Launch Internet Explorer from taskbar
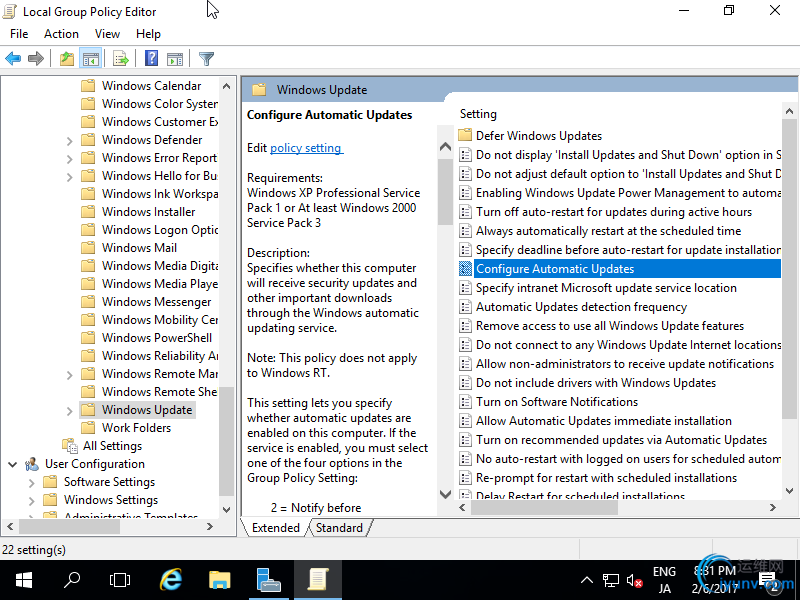 coord(171,580)
